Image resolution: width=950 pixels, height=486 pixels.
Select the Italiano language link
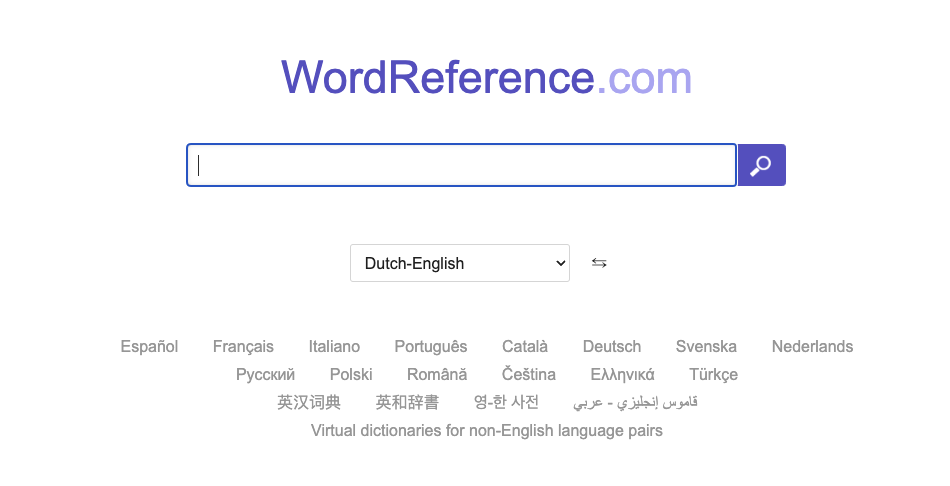coord(334,347)
